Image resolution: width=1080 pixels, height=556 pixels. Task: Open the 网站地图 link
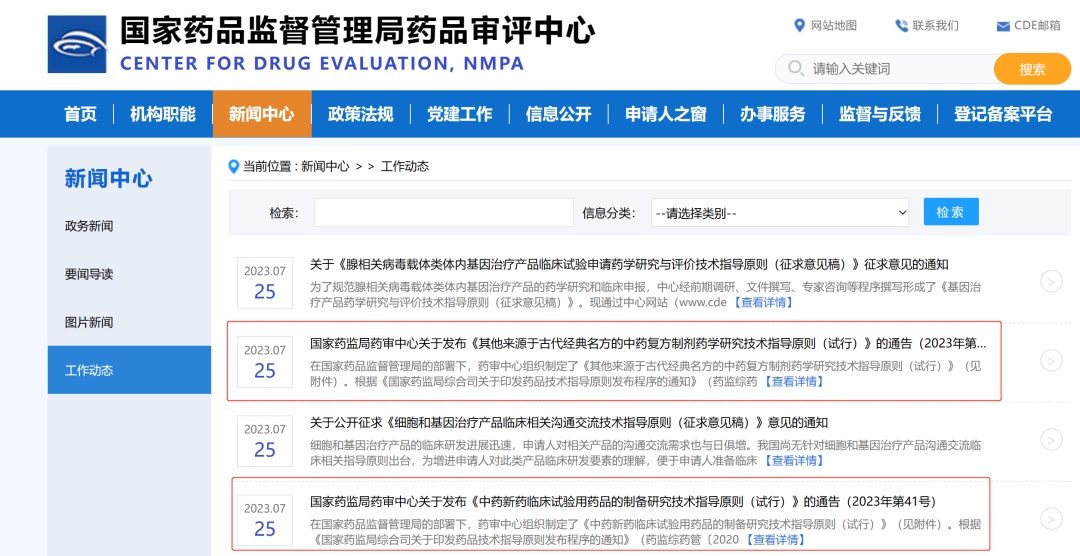[833, 25]
